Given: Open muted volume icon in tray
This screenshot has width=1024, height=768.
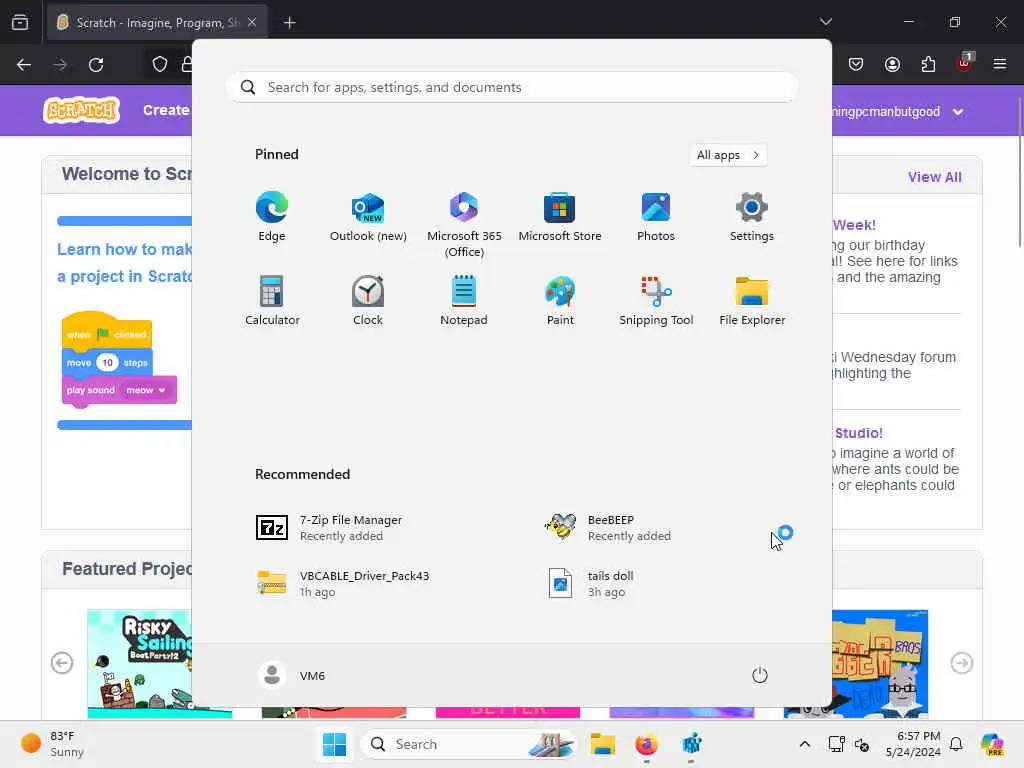Looking at the screenshot, I should [862, 744].
